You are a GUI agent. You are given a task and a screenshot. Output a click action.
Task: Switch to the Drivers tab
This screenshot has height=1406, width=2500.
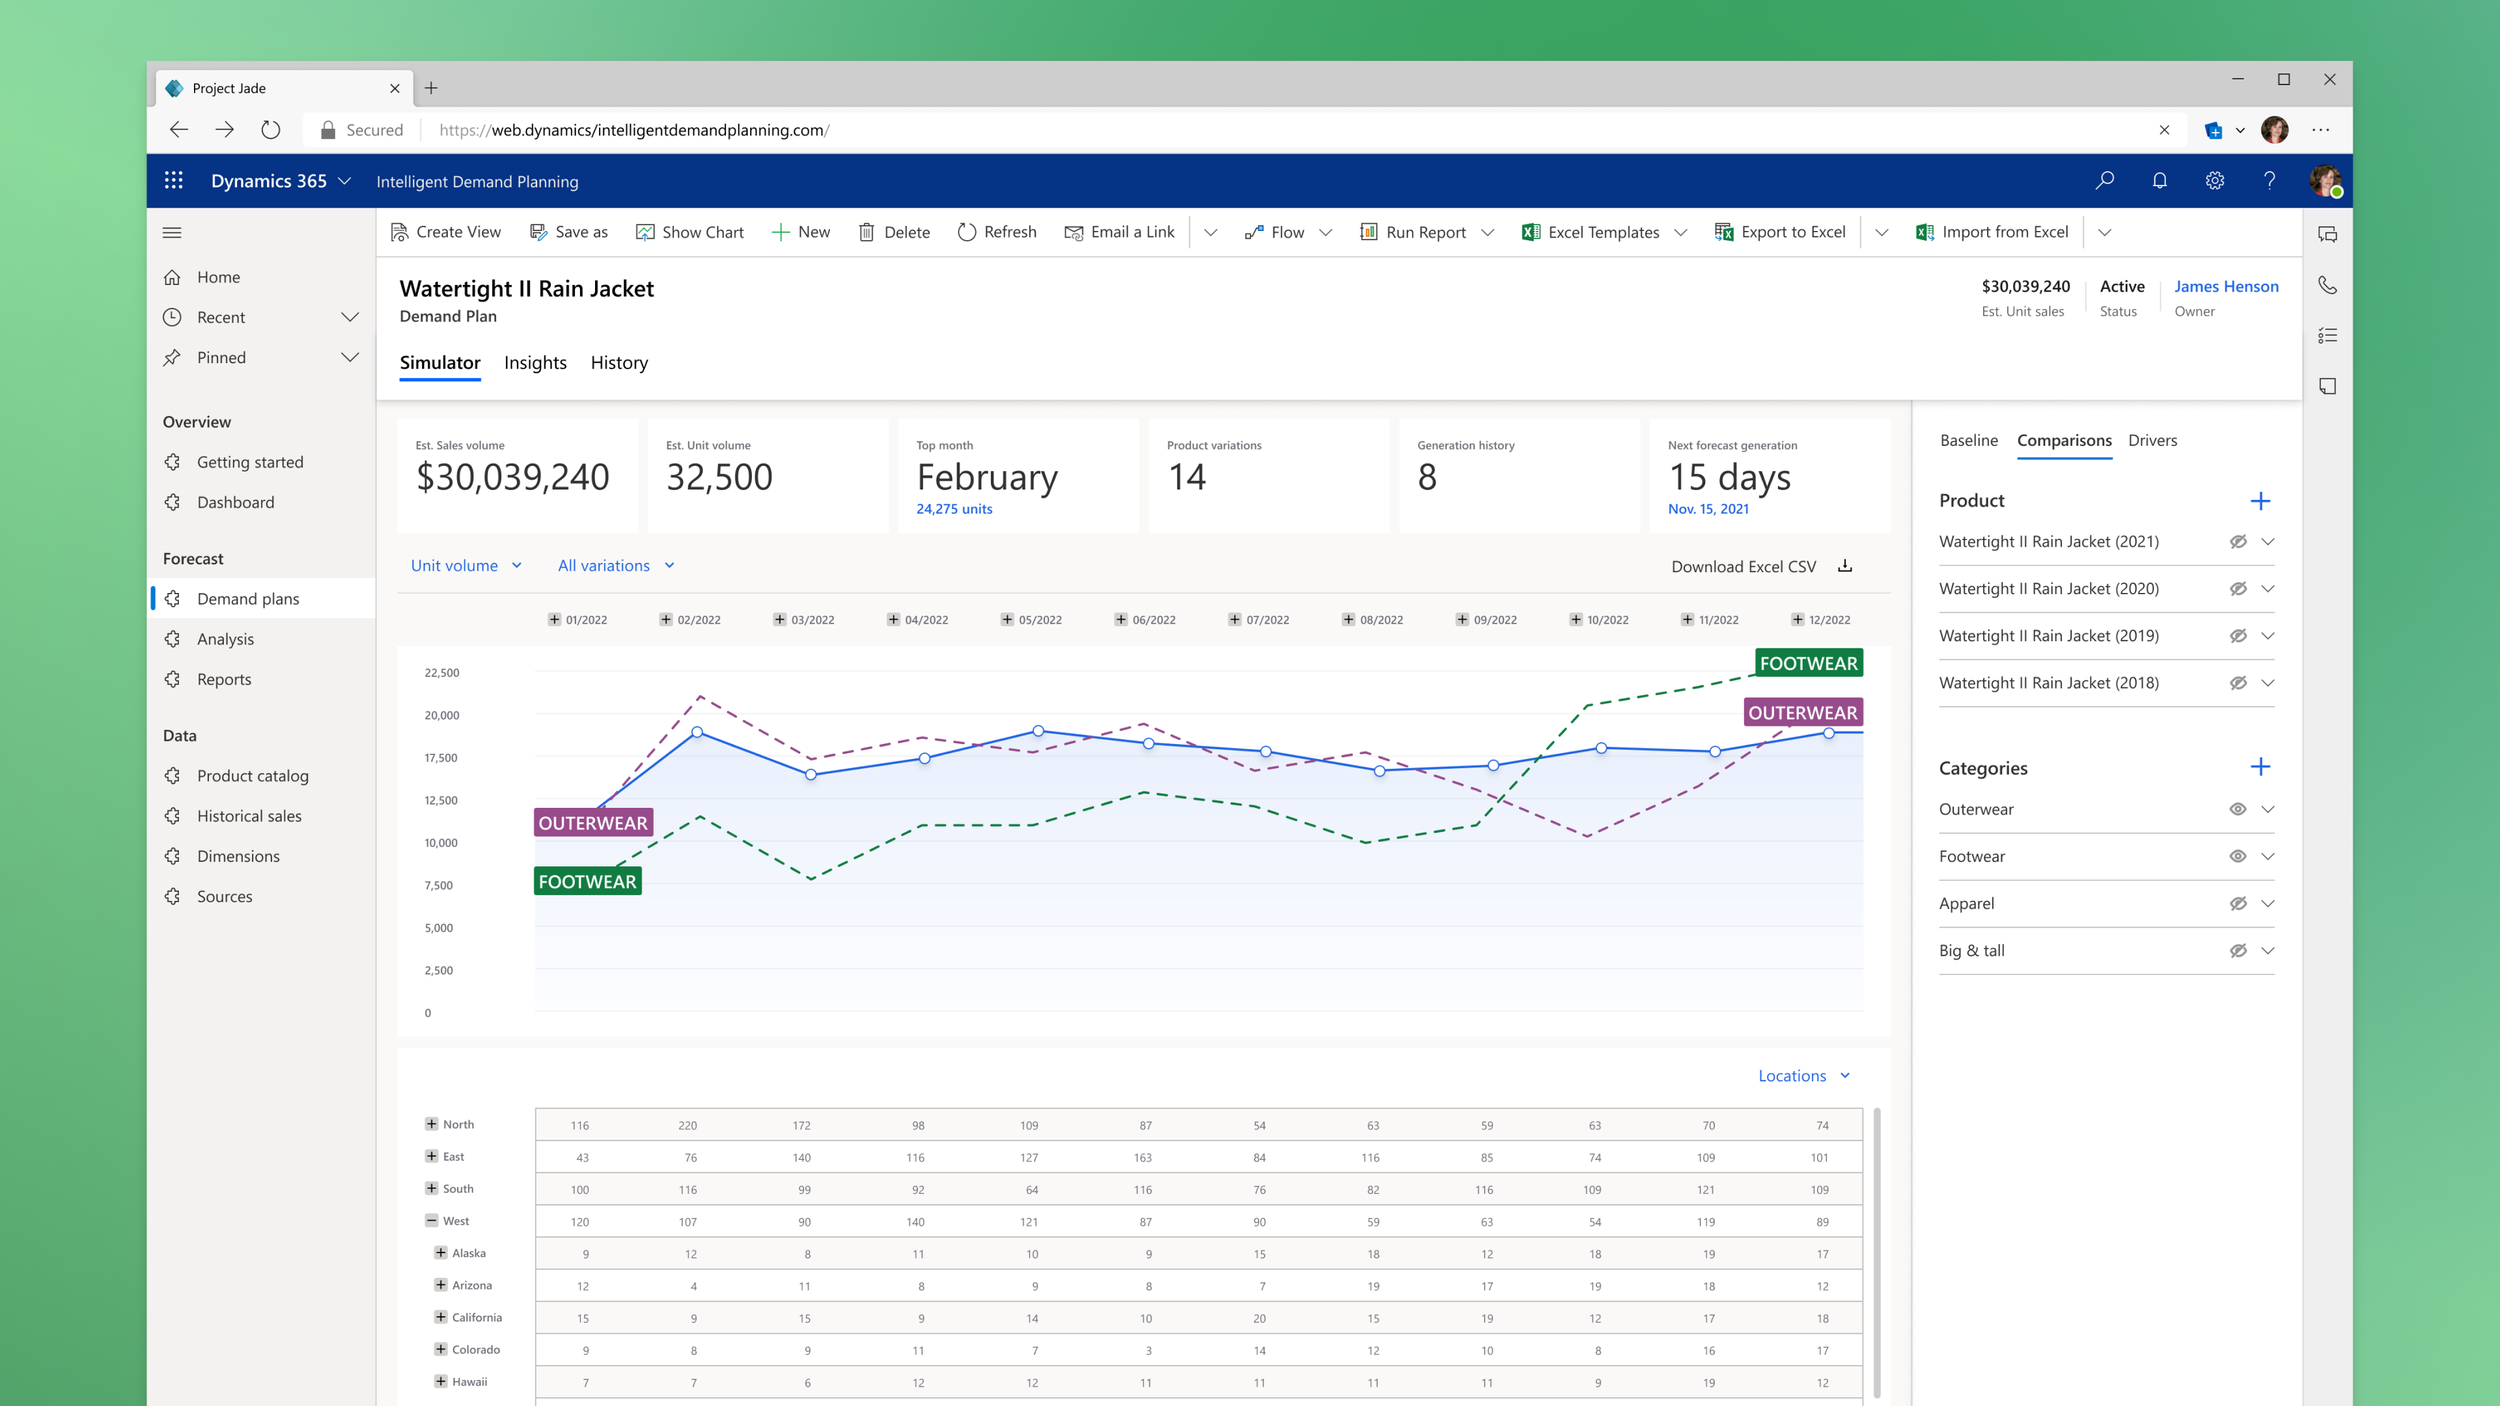point(2152,440)
